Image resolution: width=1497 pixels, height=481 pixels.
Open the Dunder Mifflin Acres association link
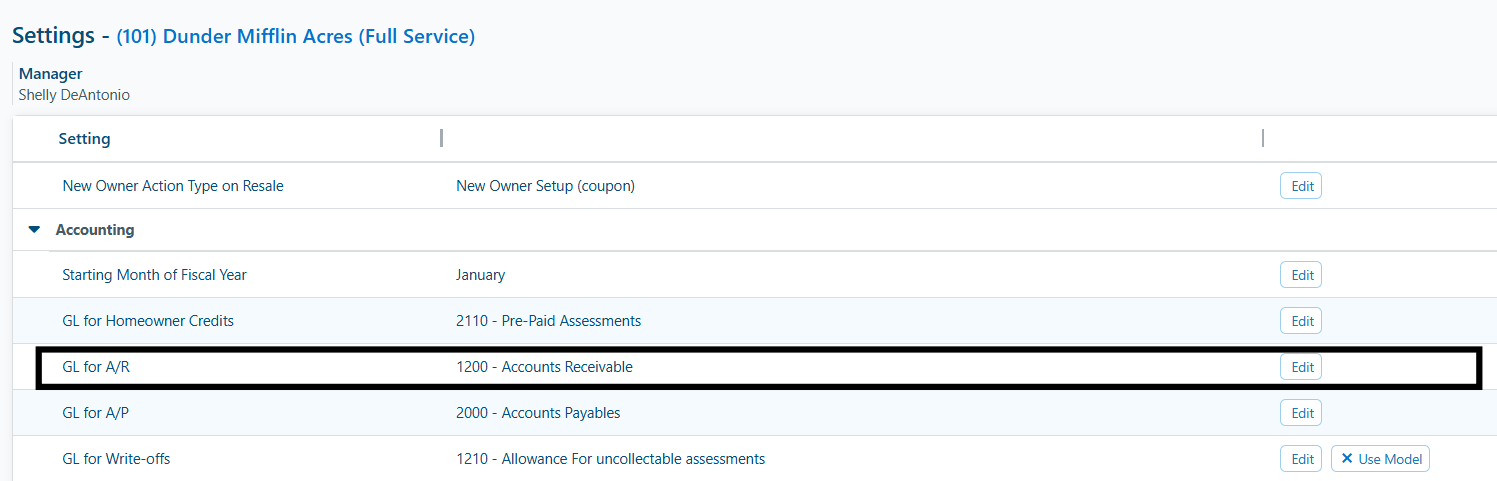(x=295, y=37)
